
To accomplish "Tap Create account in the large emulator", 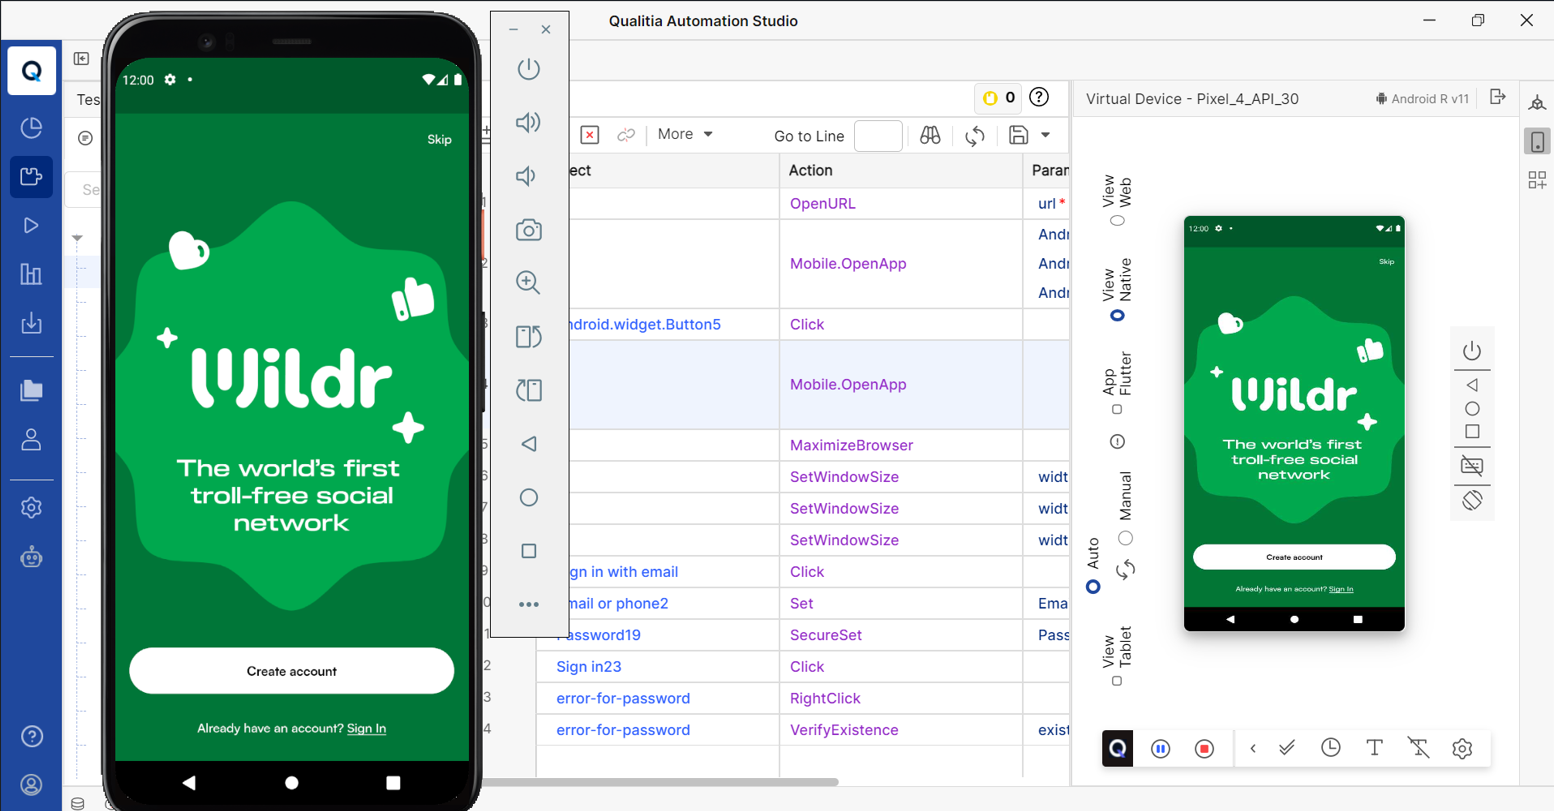I will pos(292,671).
